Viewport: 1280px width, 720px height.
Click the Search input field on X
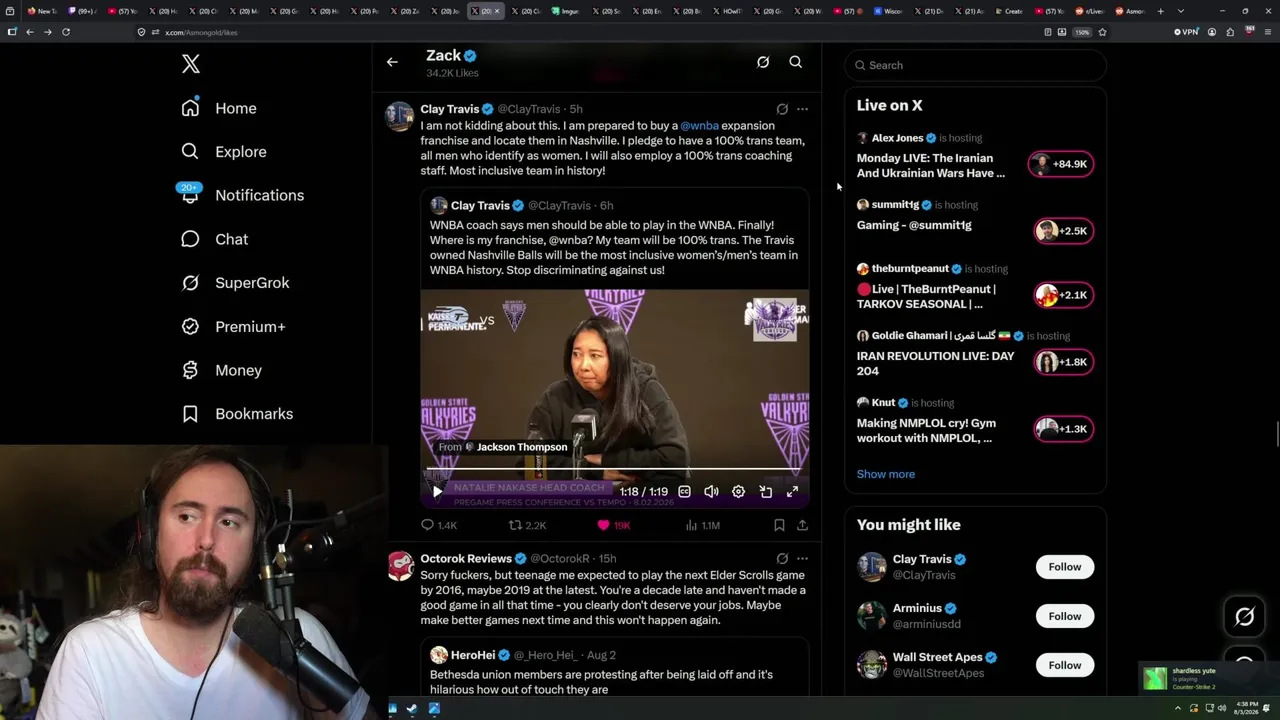click(x=975, y=65)
